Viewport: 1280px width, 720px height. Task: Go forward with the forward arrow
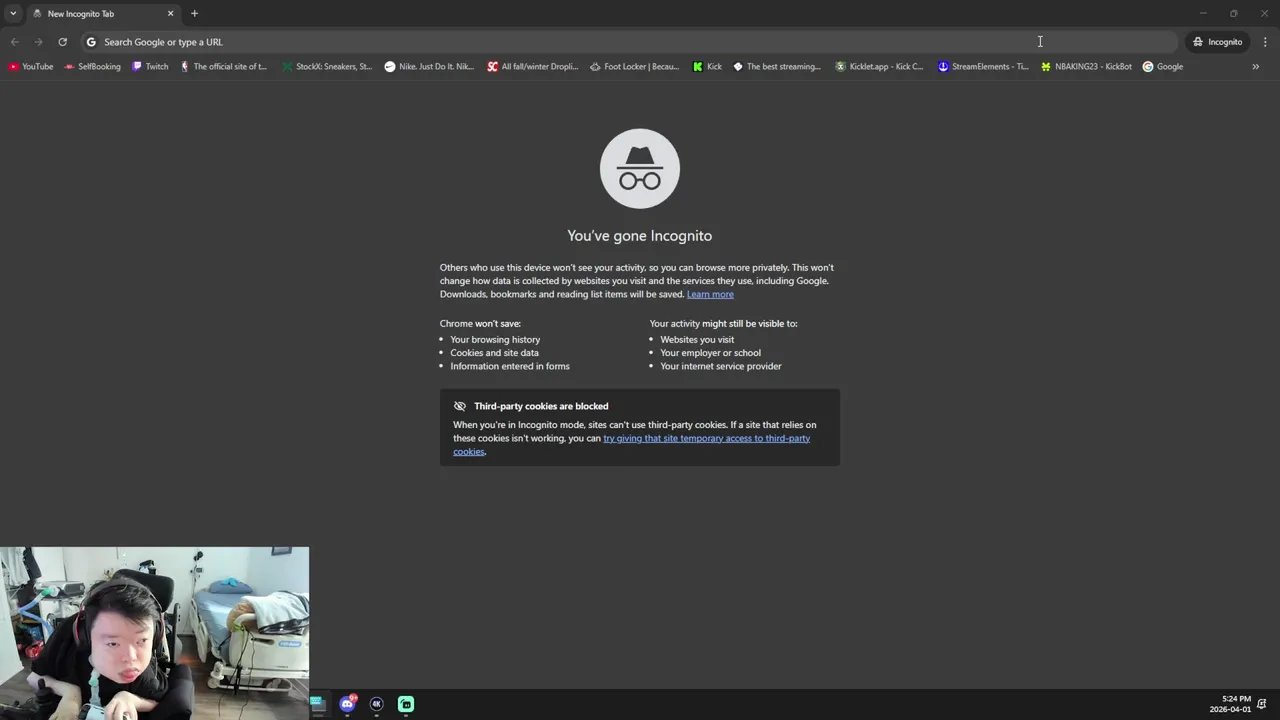pos(38,42)
